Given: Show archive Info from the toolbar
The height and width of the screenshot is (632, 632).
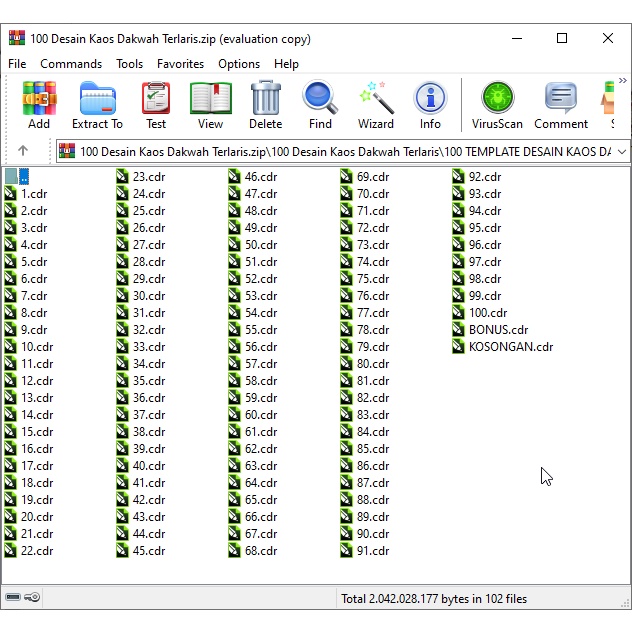Looking at the screenshot, I should coord(430,105).
